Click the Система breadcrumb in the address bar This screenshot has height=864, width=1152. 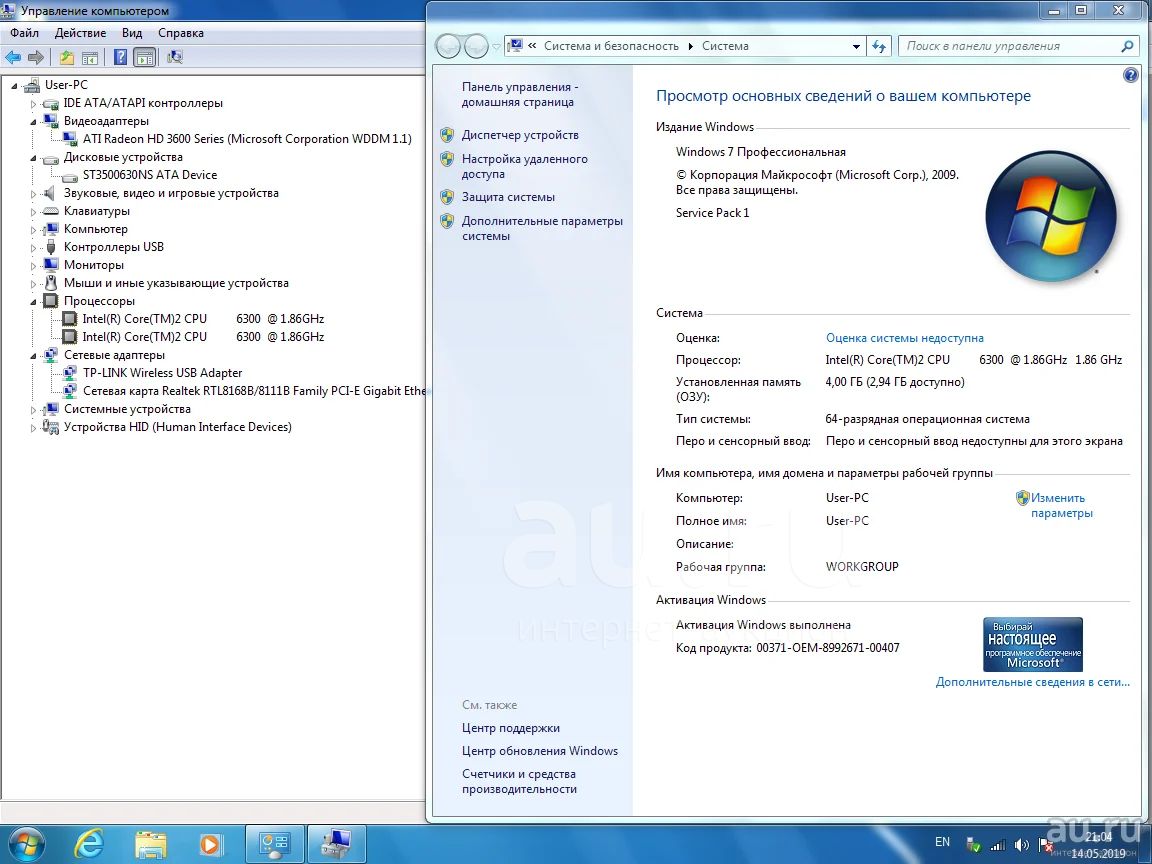725,46
